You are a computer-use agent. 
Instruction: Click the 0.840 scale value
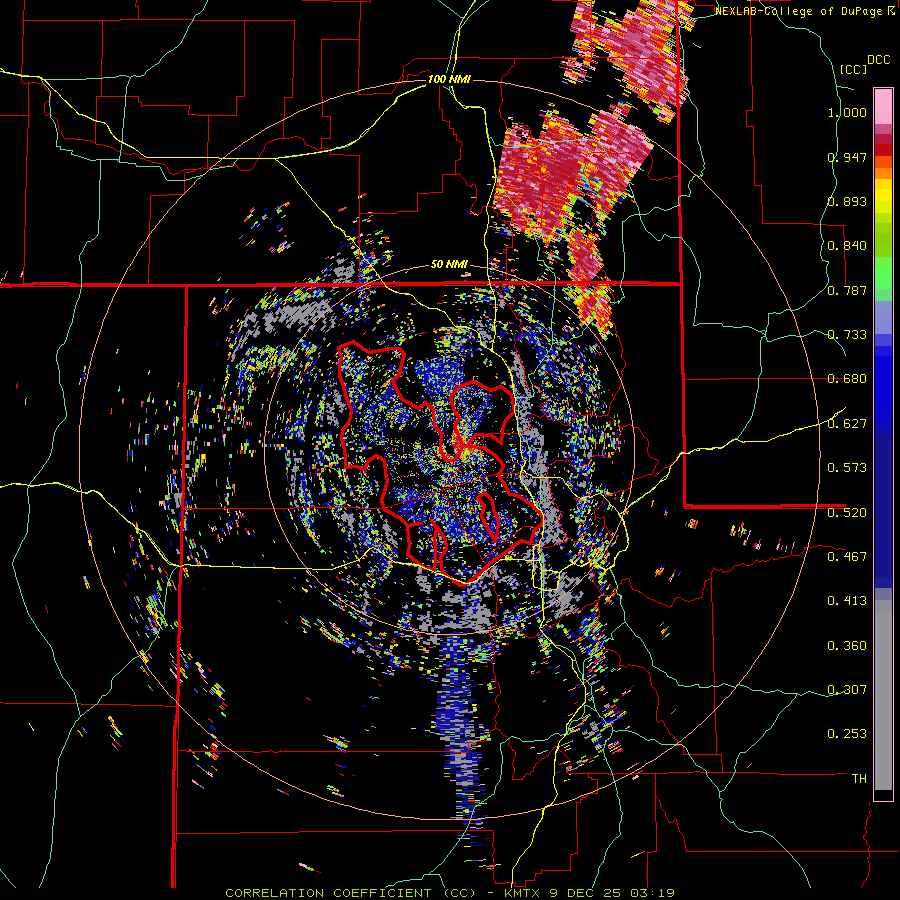847,246
